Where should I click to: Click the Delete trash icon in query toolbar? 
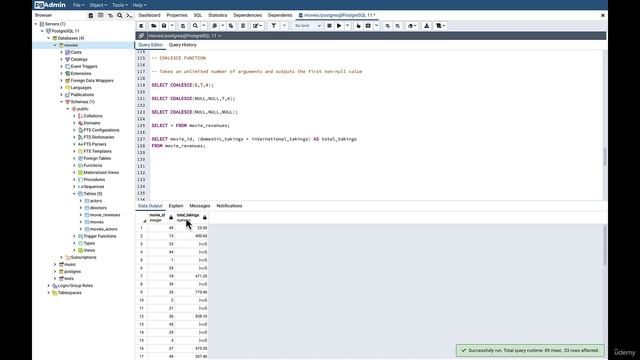[x=243, y=26]
